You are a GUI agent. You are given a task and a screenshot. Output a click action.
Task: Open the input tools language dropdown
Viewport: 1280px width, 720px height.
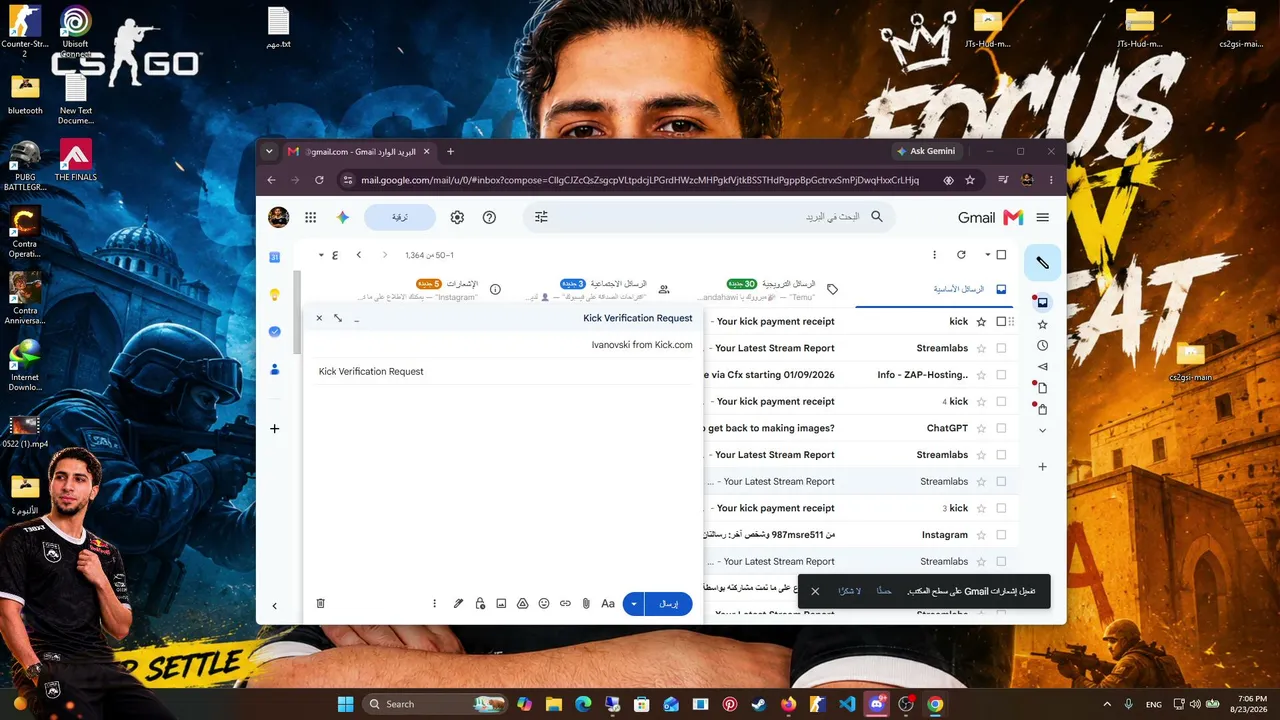point(321,255)
